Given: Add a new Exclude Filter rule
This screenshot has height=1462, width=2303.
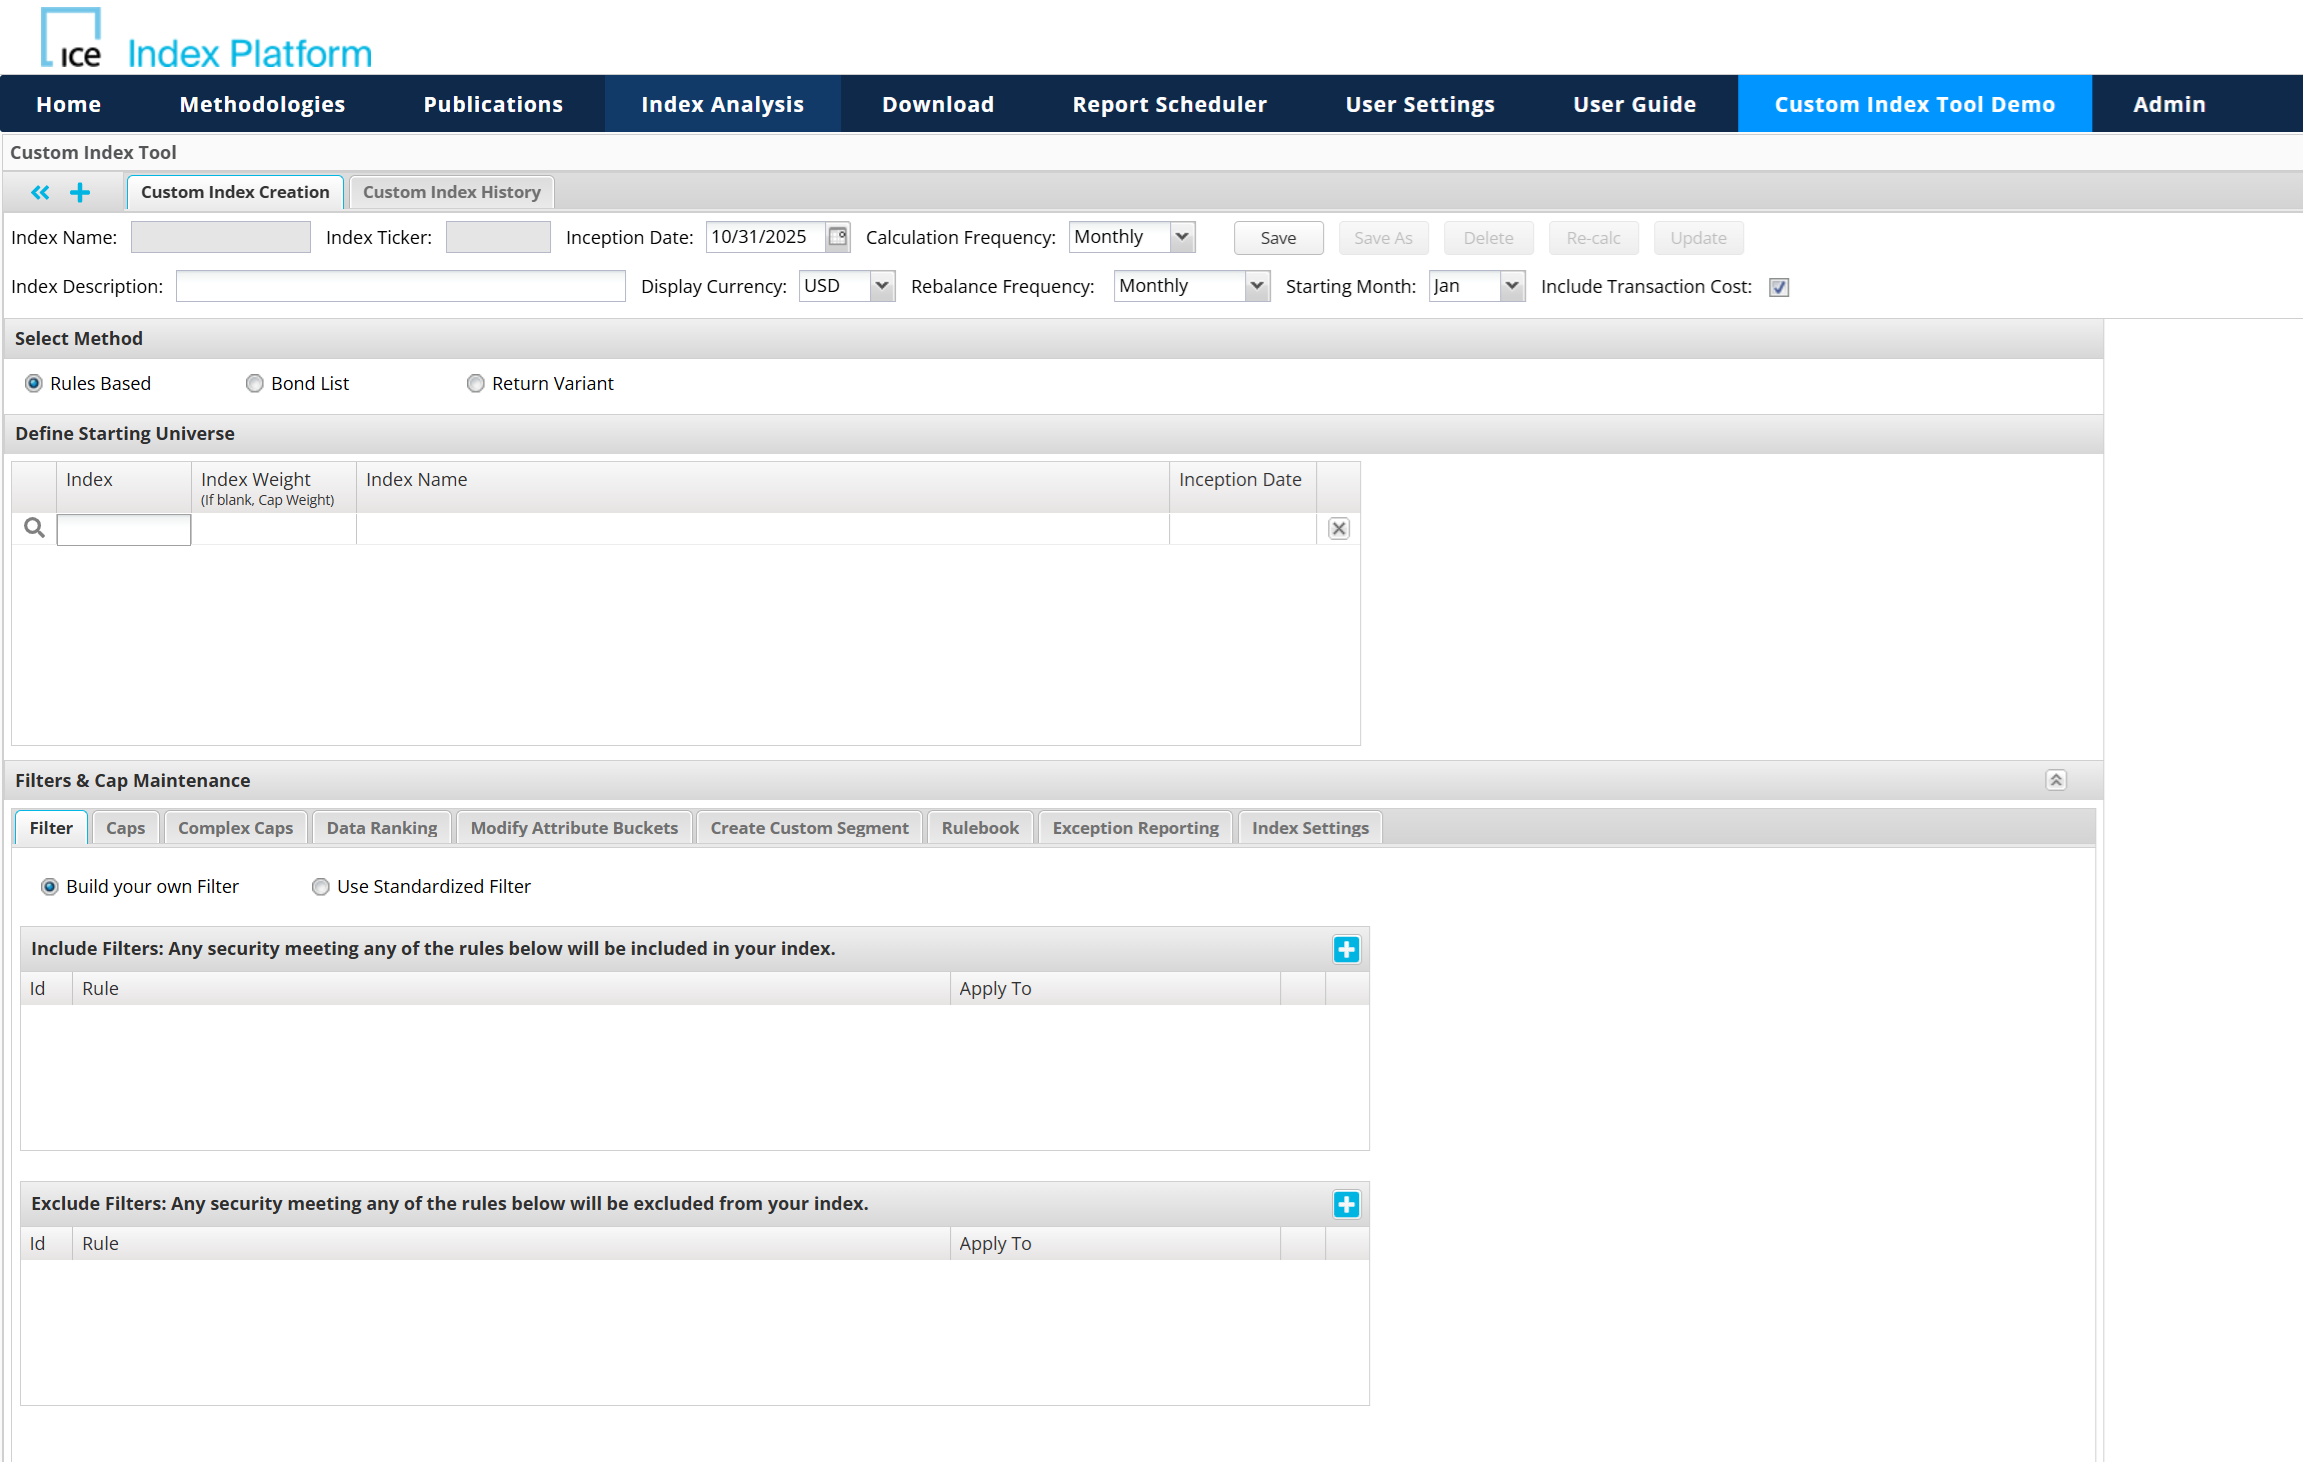Looking at the screenshot, I should click(x=1346, y=1204).
